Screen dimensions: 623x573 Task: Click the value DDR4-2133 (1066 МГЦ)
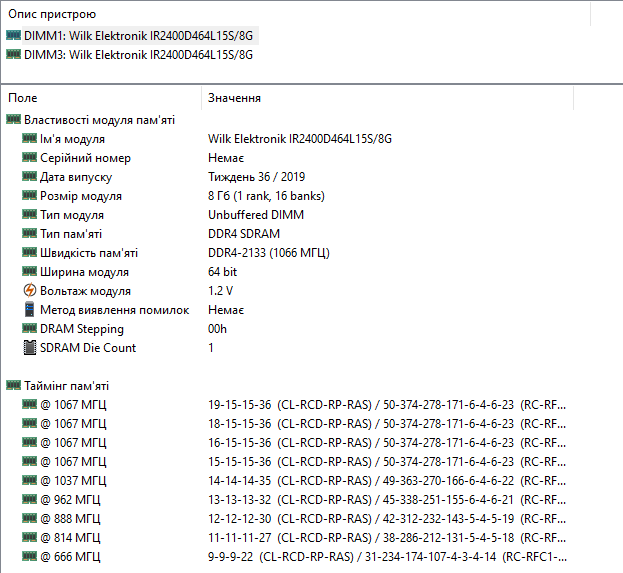[269, 253]
